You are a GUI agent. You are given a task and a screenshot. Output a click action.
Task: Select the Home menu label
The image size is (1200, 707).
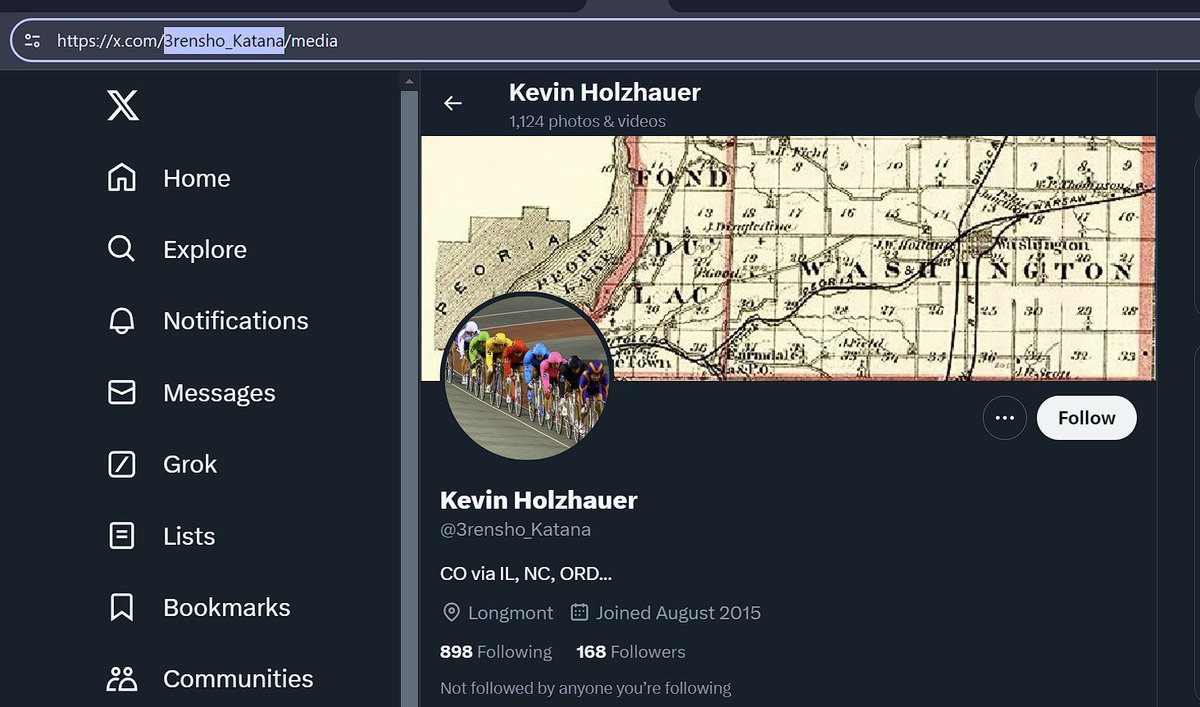pos(197,178)
